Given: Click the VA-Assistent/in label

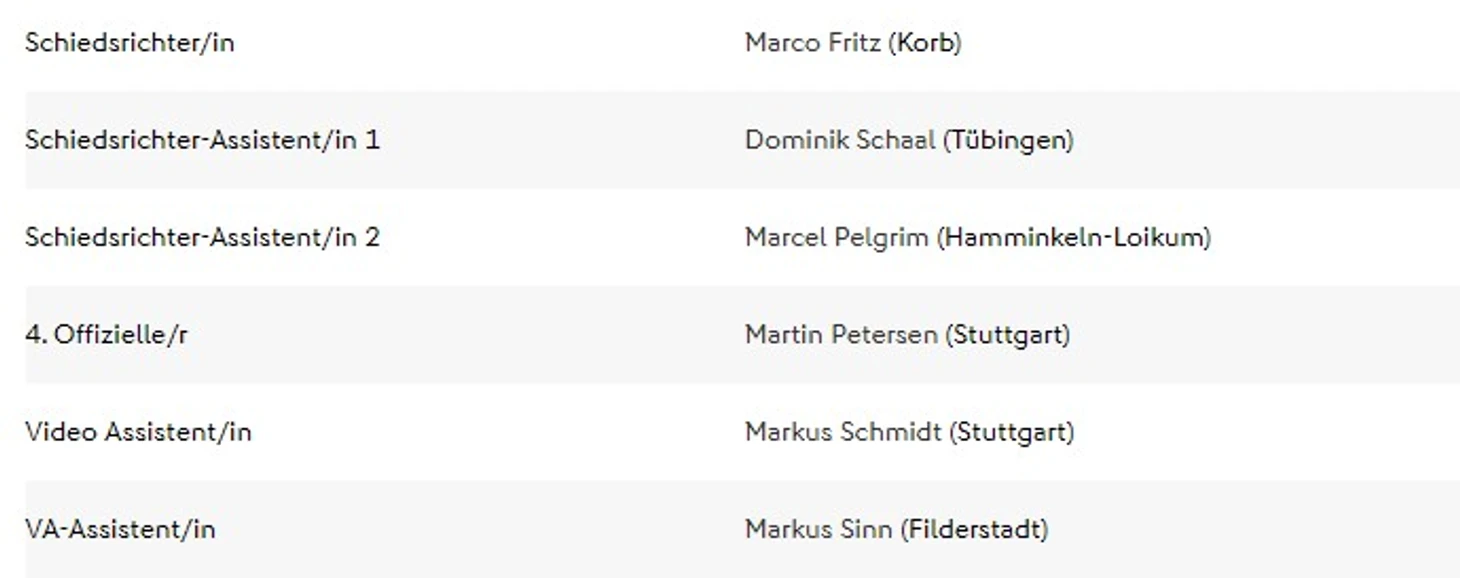Looking at the screenshot, I should 119,529.
